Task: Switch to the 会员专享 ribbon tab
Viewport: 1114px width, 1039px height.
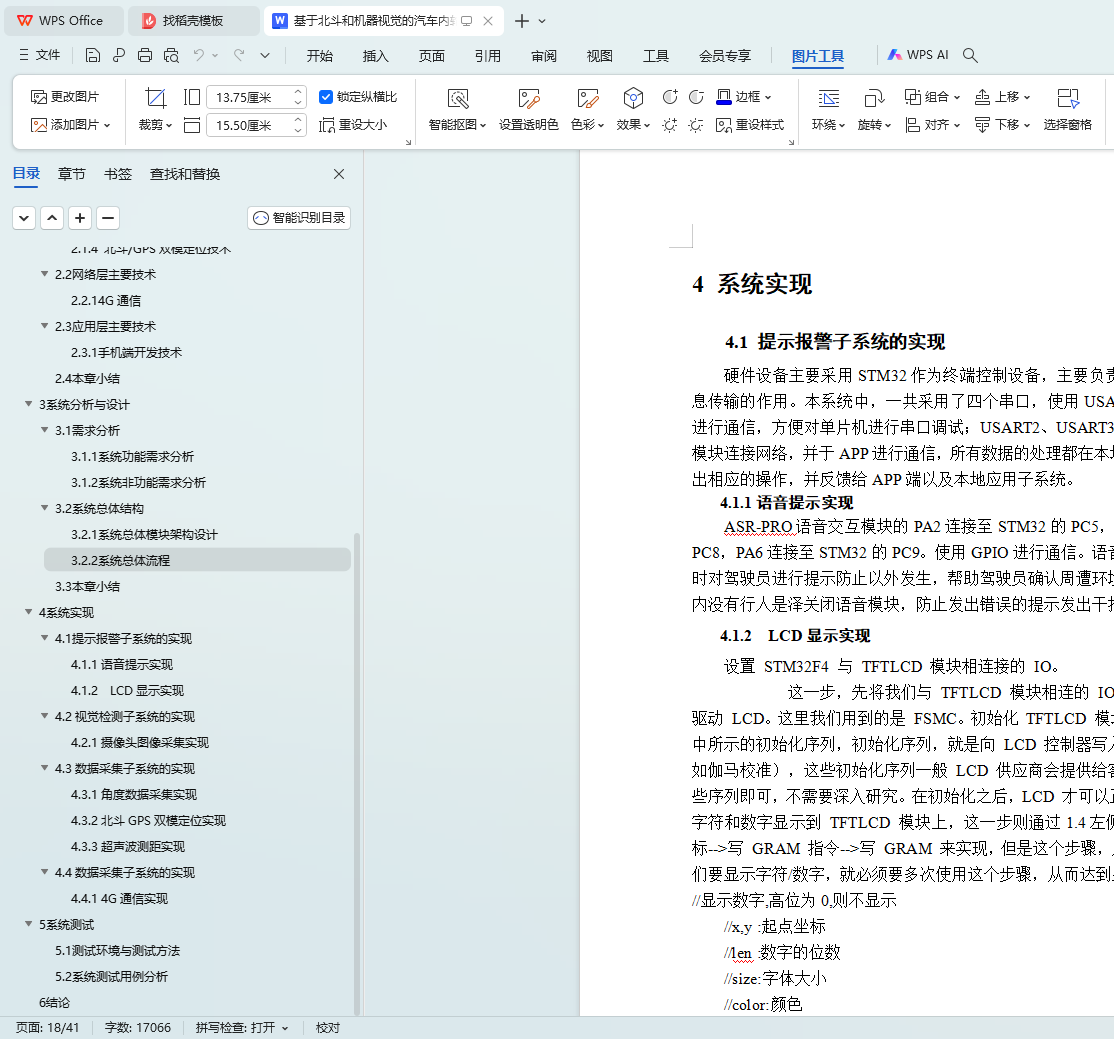Action: point(725,56)
